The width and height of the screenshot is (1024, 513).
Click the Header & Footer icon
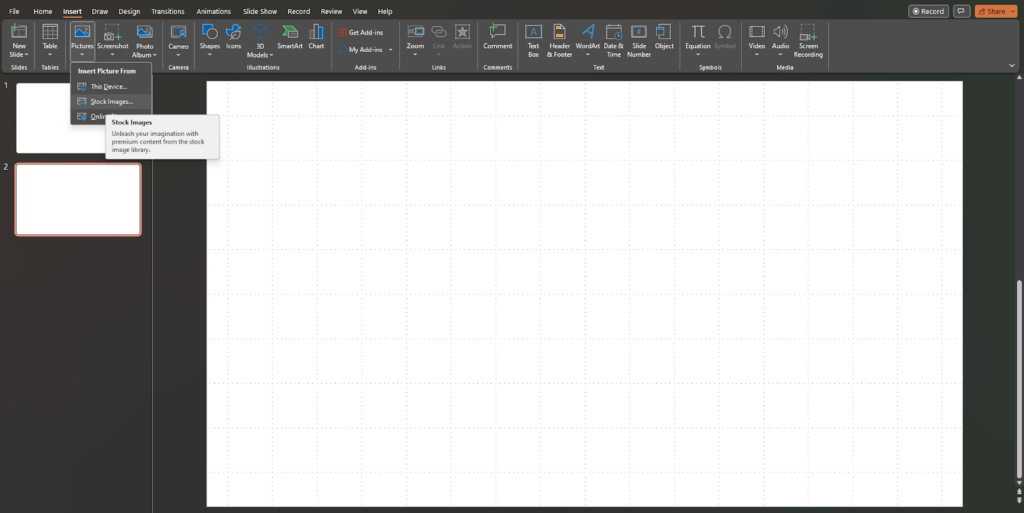point(560,38)
